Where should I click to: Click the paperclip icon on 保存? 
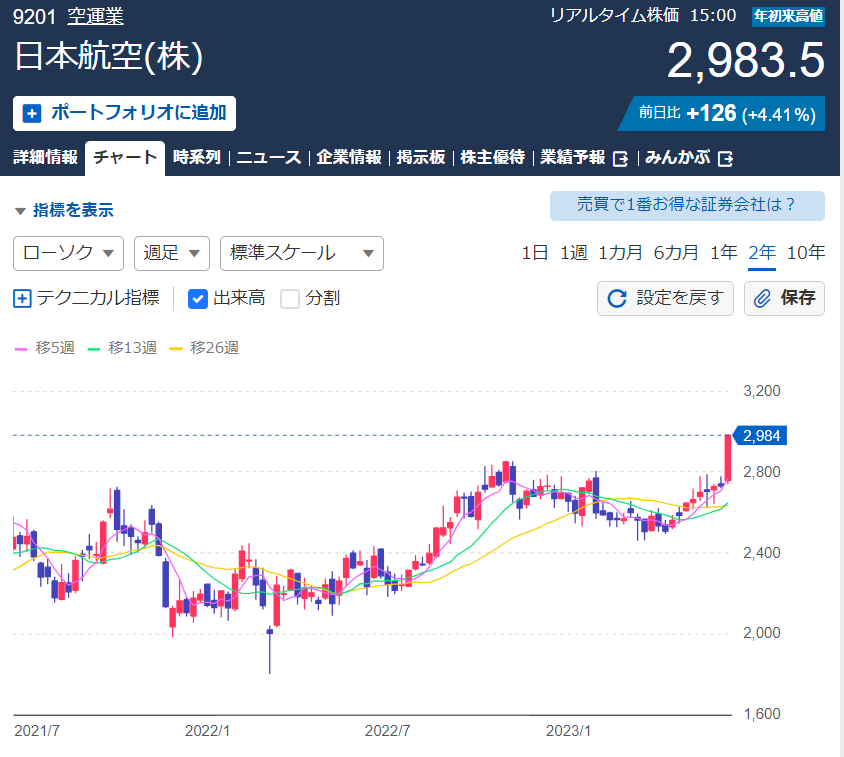[762, 298]
